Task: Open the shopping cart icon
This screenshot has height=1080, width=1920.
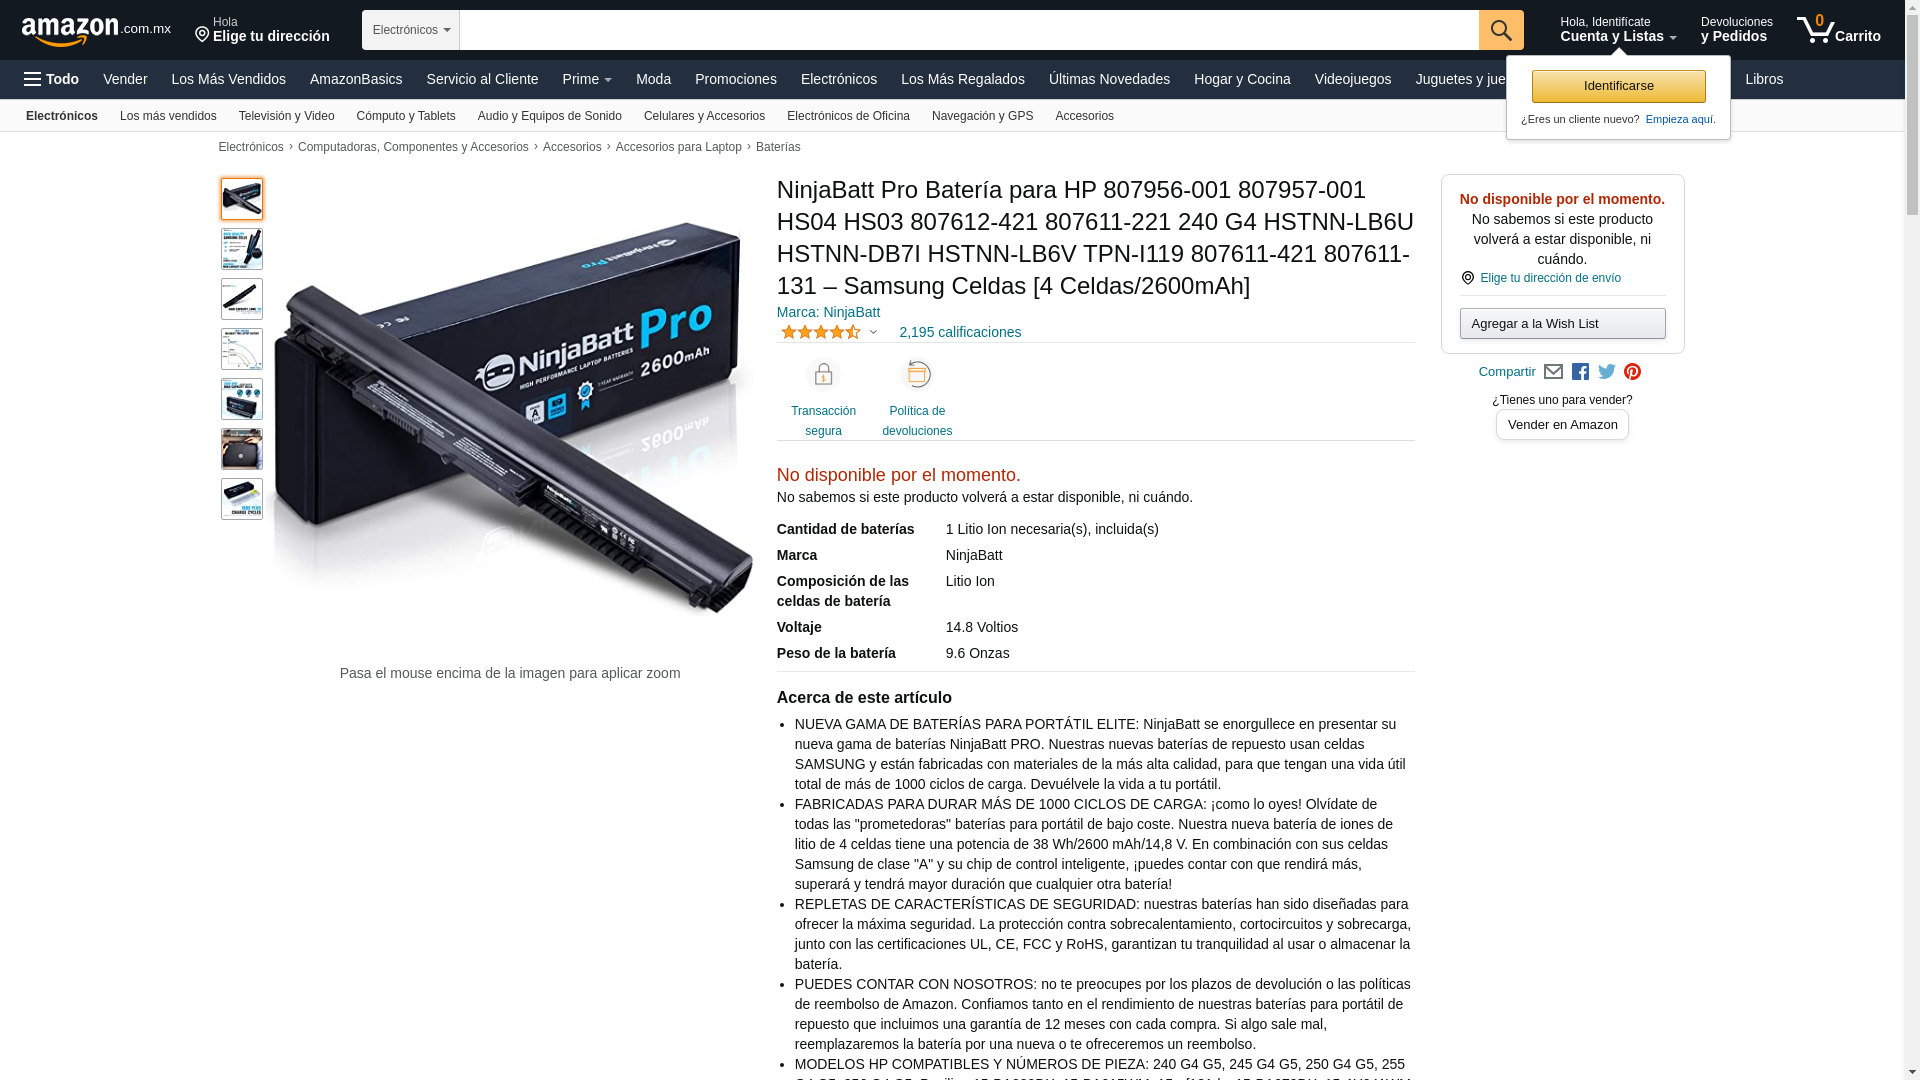Action: [1838, 30]
